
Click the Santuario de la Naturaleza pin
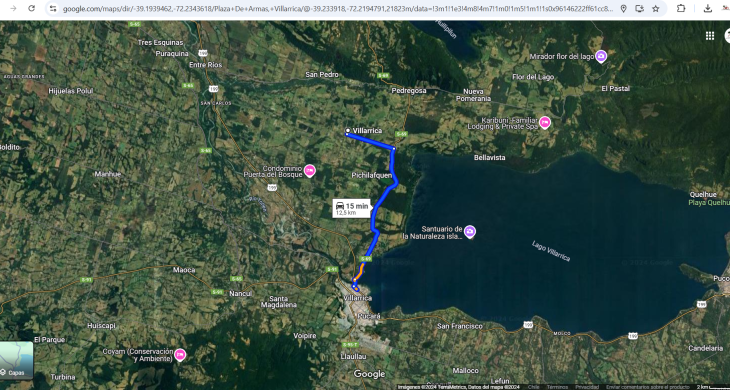pos(470,231)
